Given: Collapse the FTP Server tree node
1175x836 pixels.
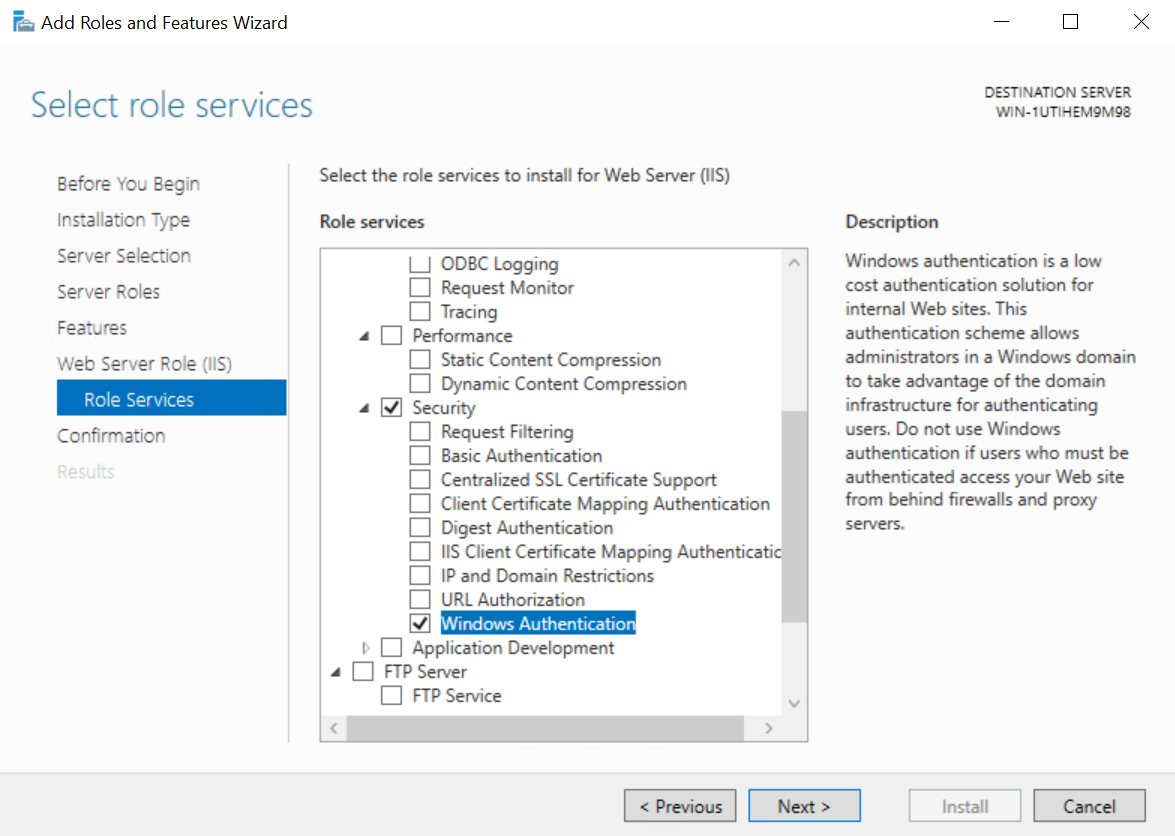Looking at the screenshot, I should (x=336, y=672).
